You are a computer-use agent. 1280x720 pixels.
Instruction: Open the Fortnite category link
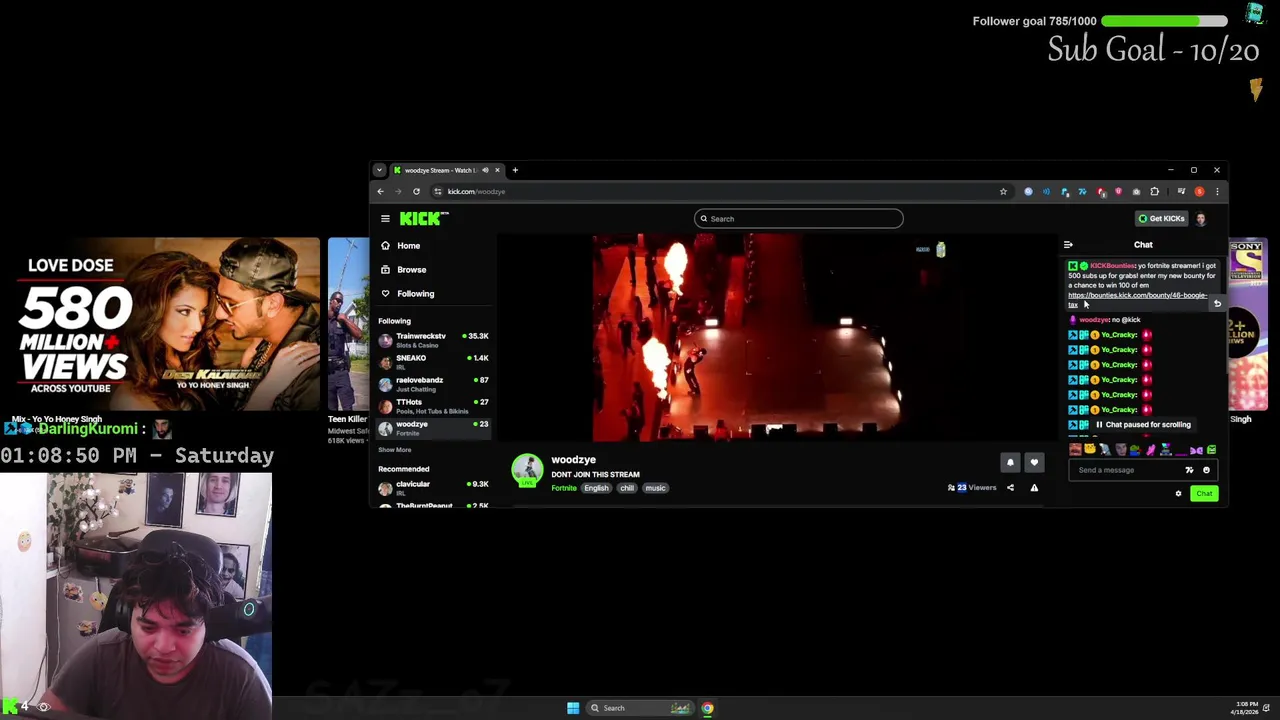(564, 488)
